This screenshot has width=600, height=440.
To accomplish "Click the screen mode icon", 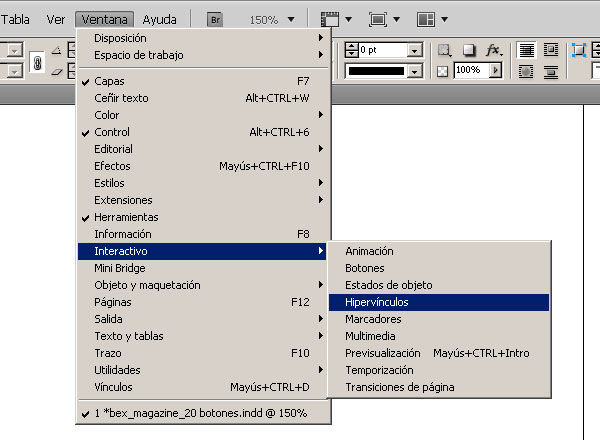I will click(x=378, y=19).
